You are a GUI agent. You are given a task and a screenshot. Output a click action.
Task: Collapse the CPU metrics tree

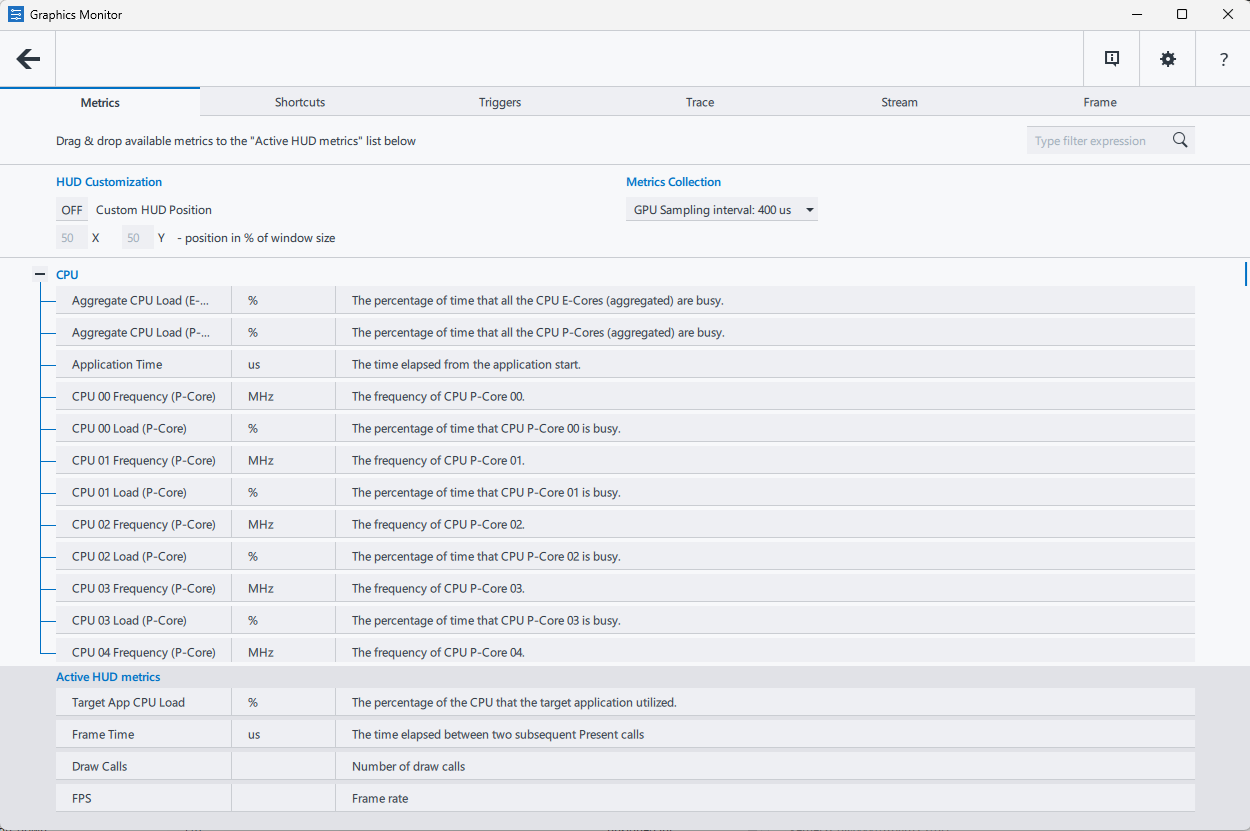[40, 274]
